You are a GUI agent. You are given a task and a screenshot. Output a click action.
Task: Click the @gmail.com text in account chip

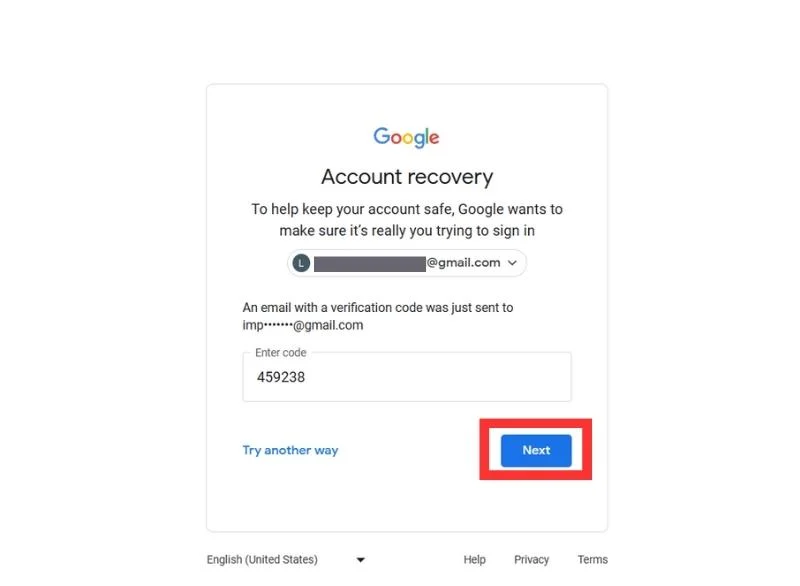coord(463,263)
